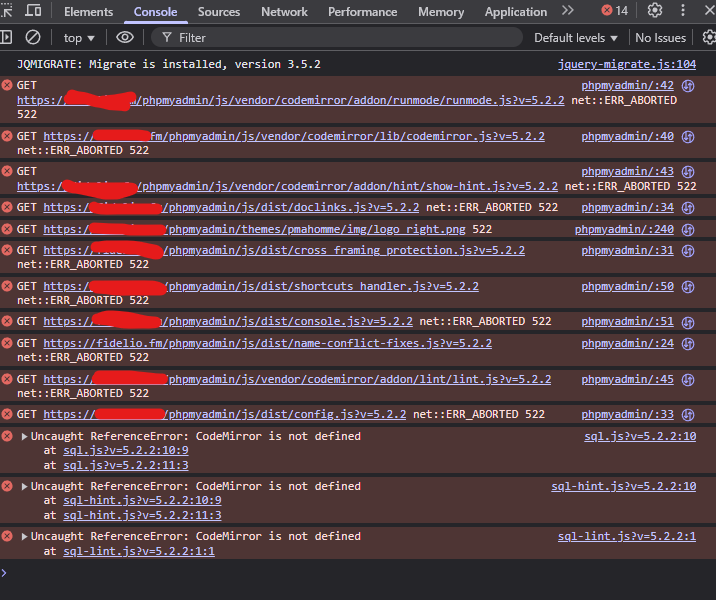The width and height of the screenshot is (716, 600).
Task: Click the reload icon next to phpmyadmin/:50
Action: pos(688,287)
